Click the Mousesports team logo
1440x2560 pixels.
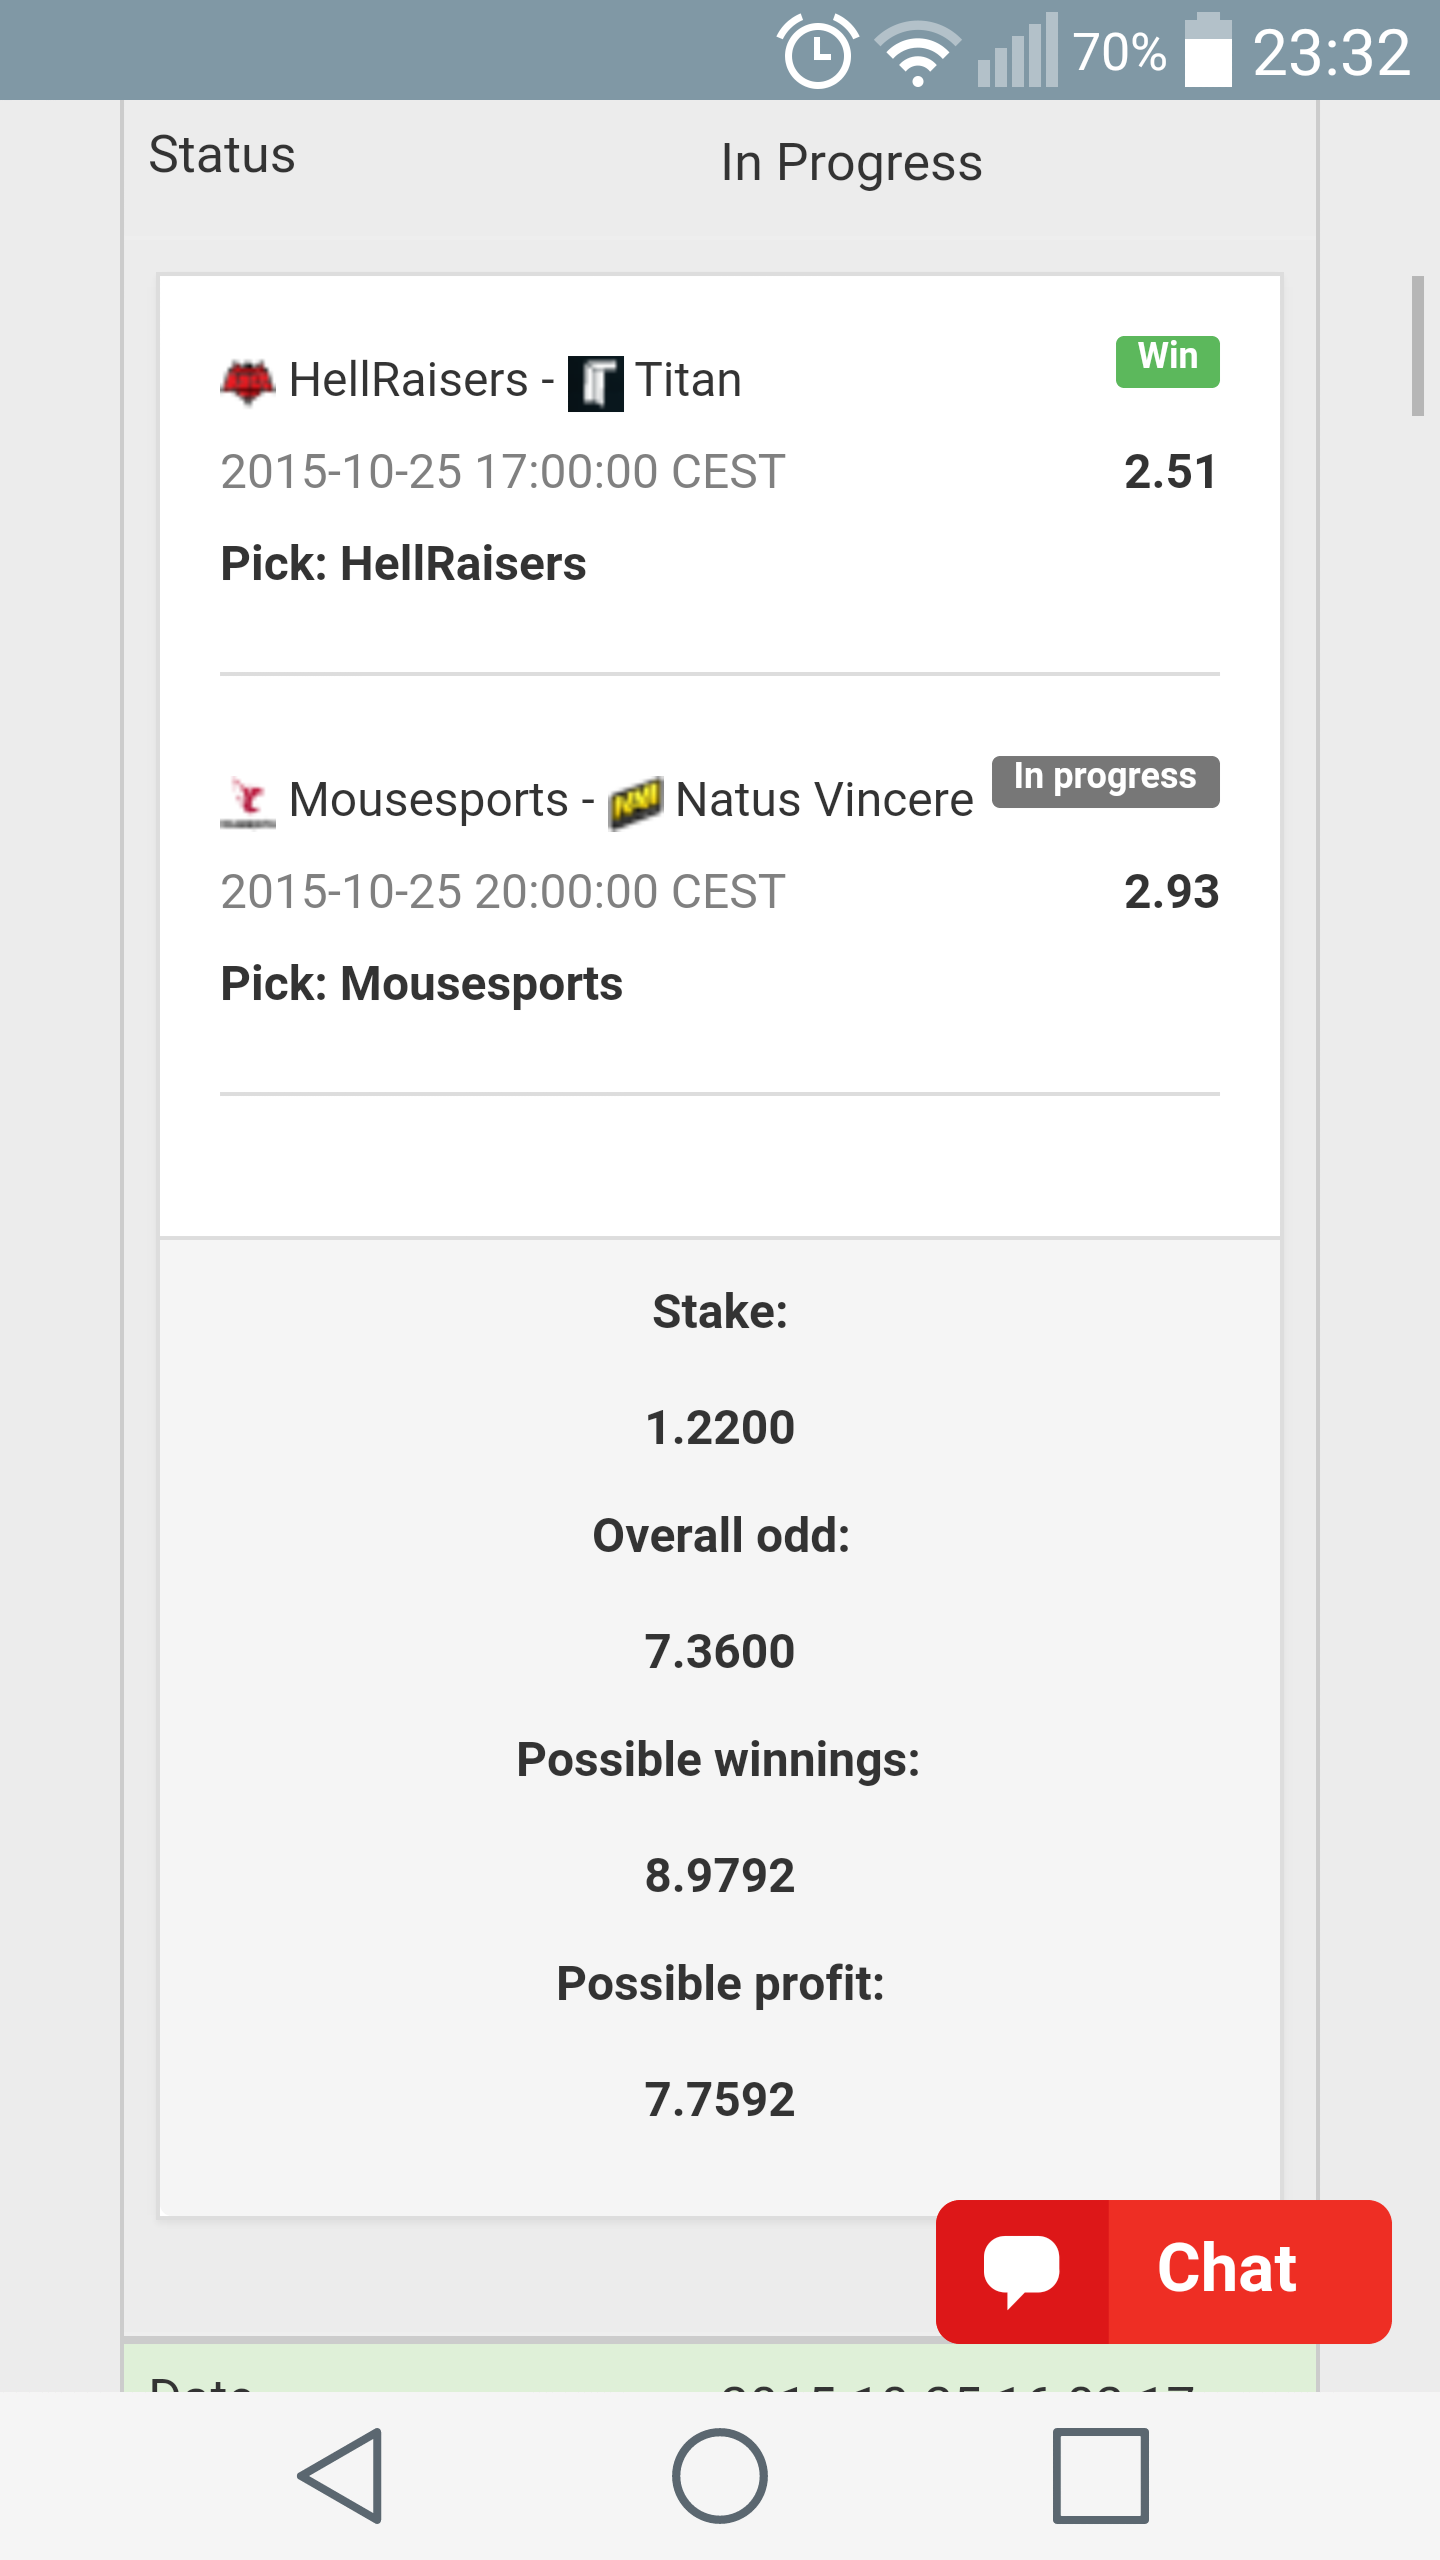pyautogui.click(x=247, y=803)
